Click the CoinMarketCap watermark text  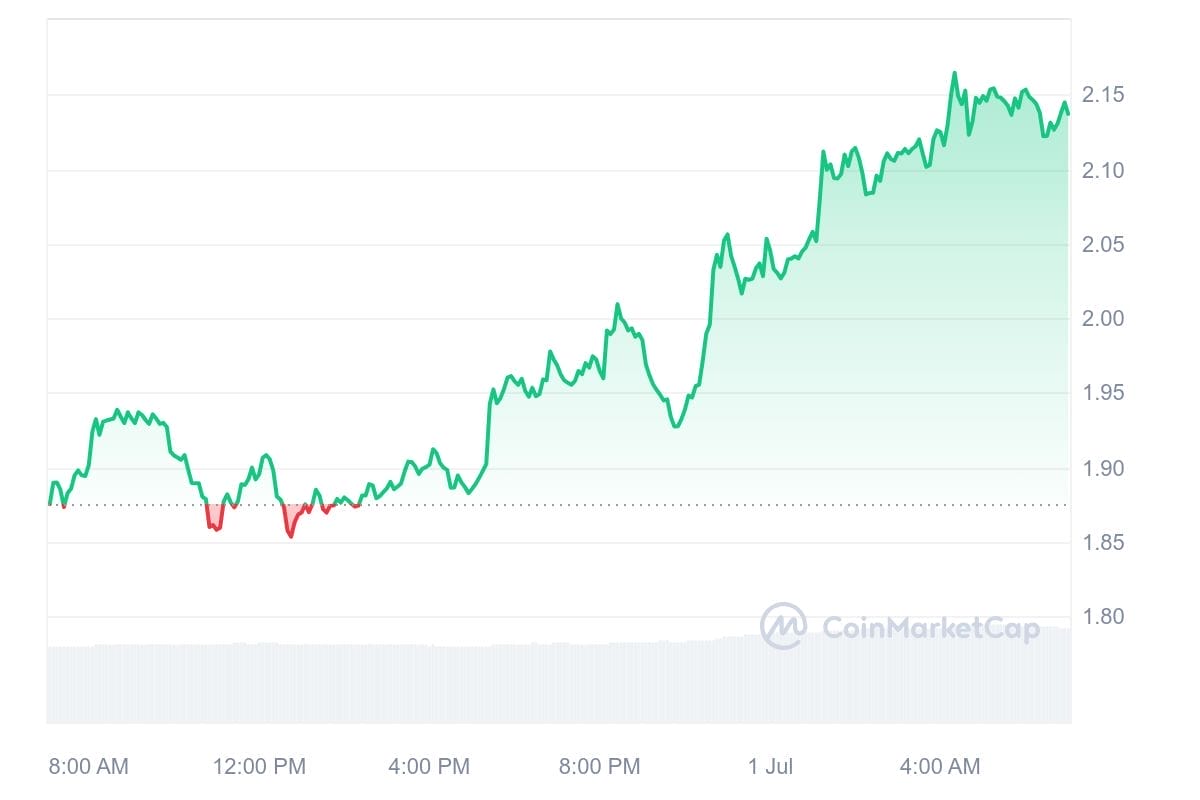[x=930, y=627]
